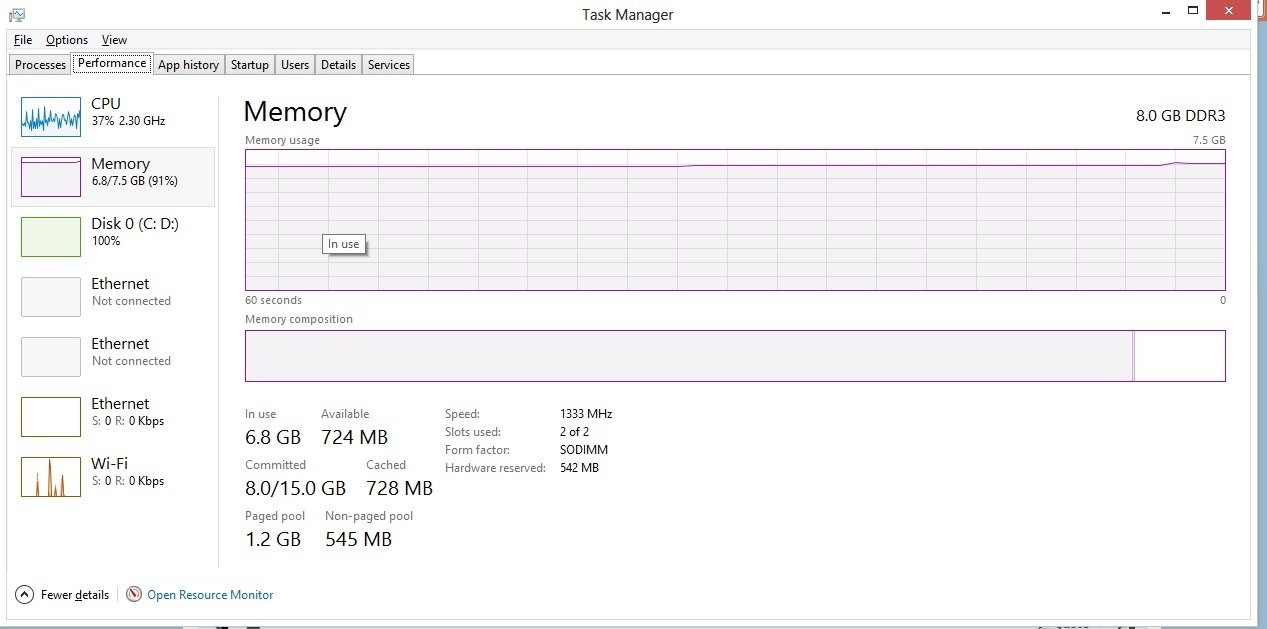Image resolution: width=1267 pixels, height=629 pixels.
Task: Click the Memory heading text
Action: [x=295, y=112]
